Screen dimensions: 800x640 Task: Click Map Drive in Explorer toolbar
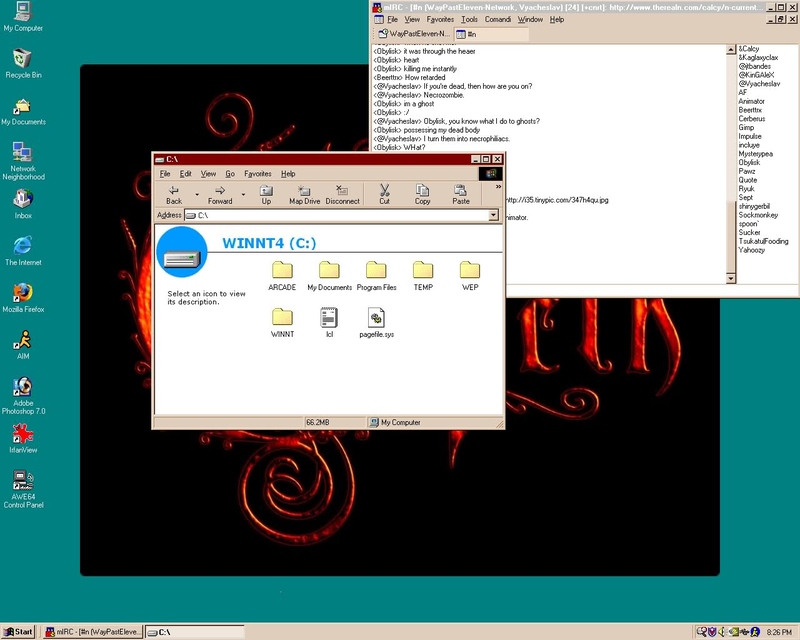click(x=305, y=195)
